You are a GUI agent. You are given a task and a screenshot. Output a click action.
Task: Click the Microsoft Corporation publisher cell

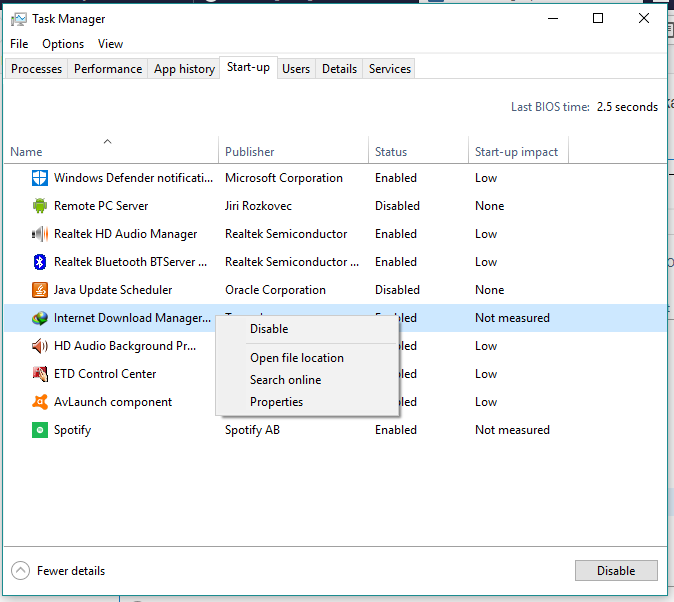pos(284,178)
